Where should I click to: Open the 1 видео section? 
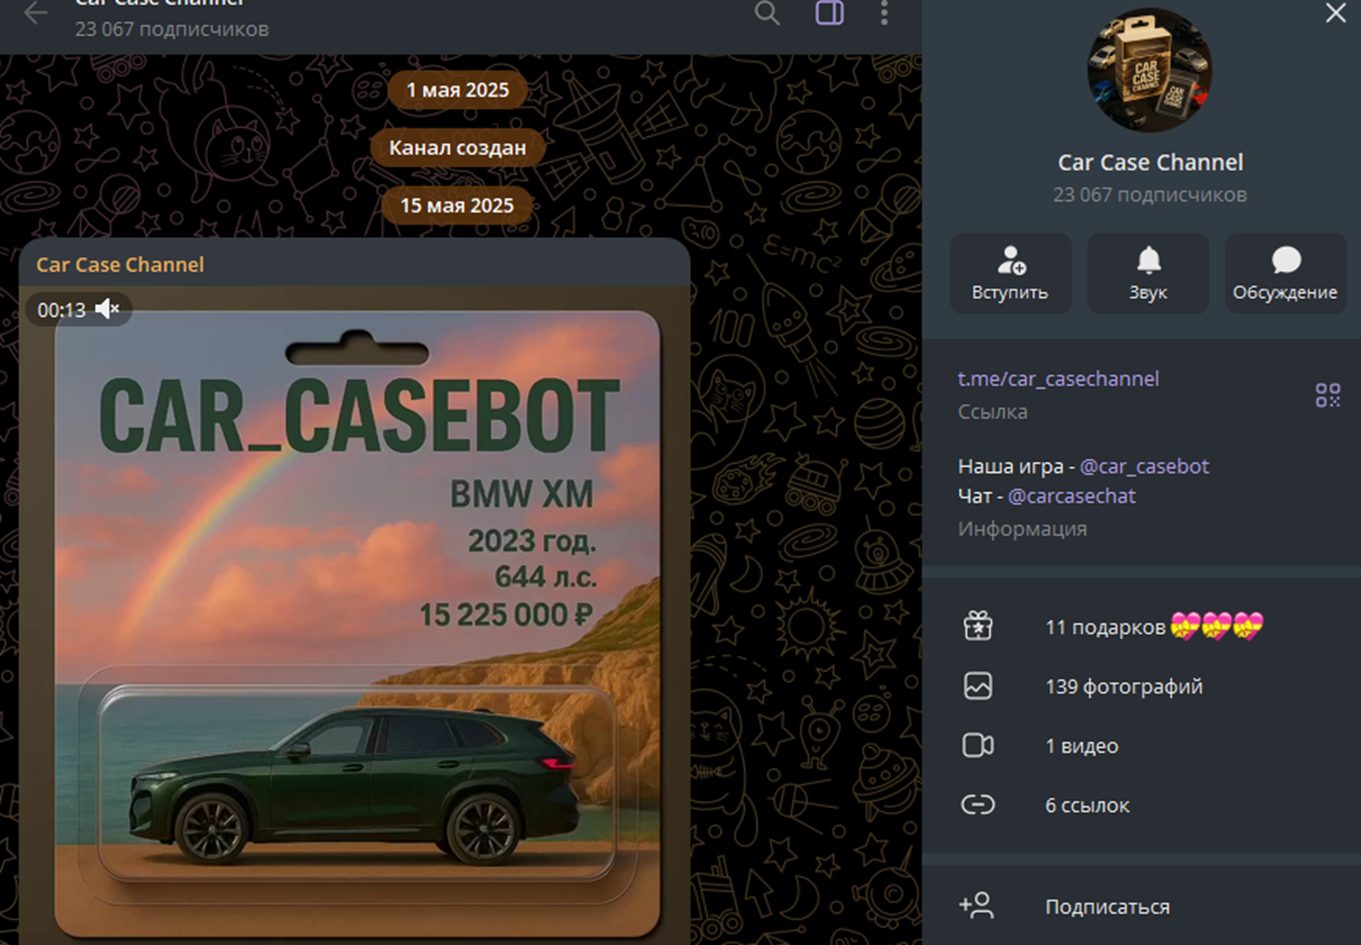pyautogui.click(x=1141, y=746)
